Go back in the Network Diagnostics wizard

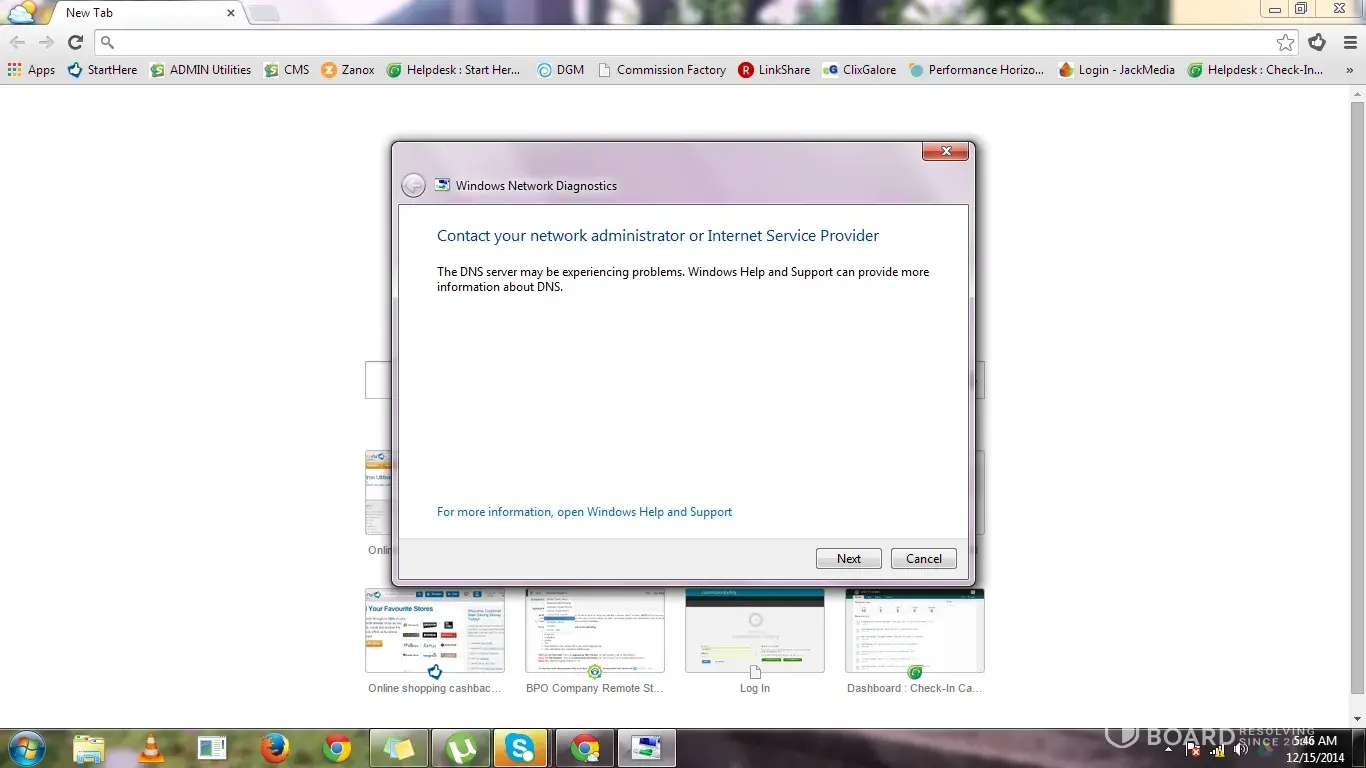(x=413, y=186)
